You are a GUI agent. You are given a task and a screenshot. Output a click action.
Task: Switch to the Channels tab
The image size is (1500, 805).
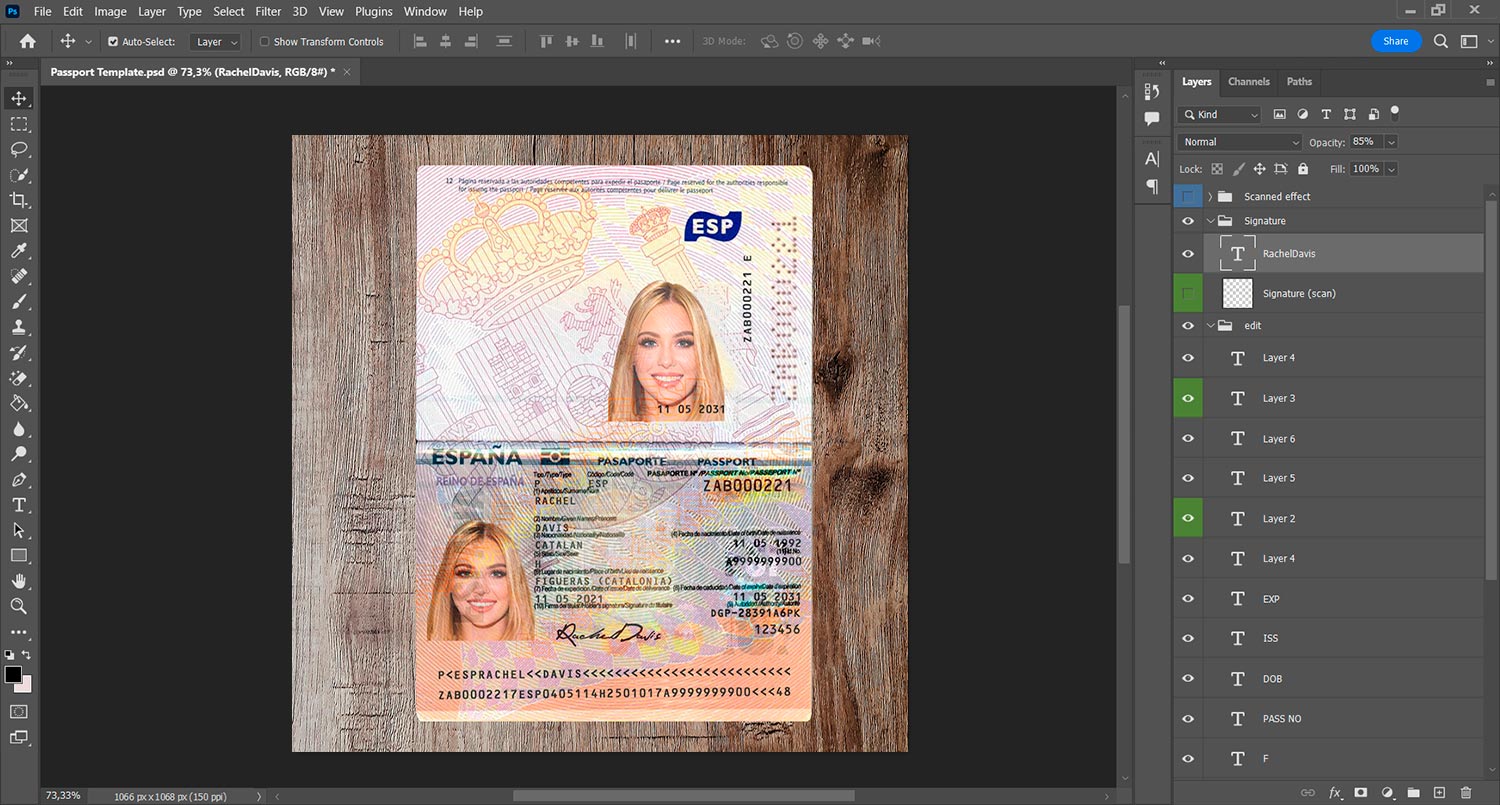[x=1249, y=82]
